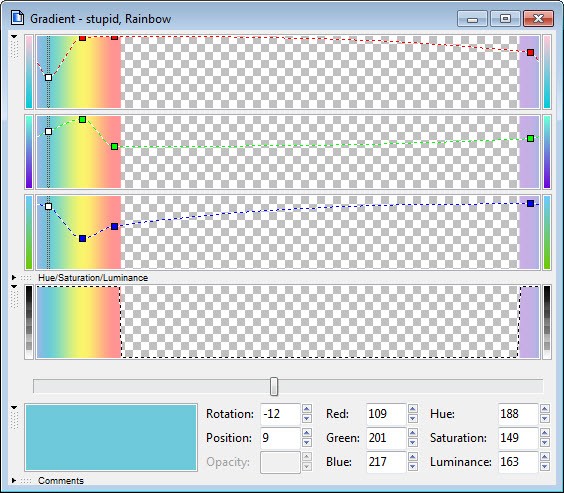Click the horizontal slider thumb below the gradient
The height and width of the screenshot is (493, 564).
pos(274,386)
